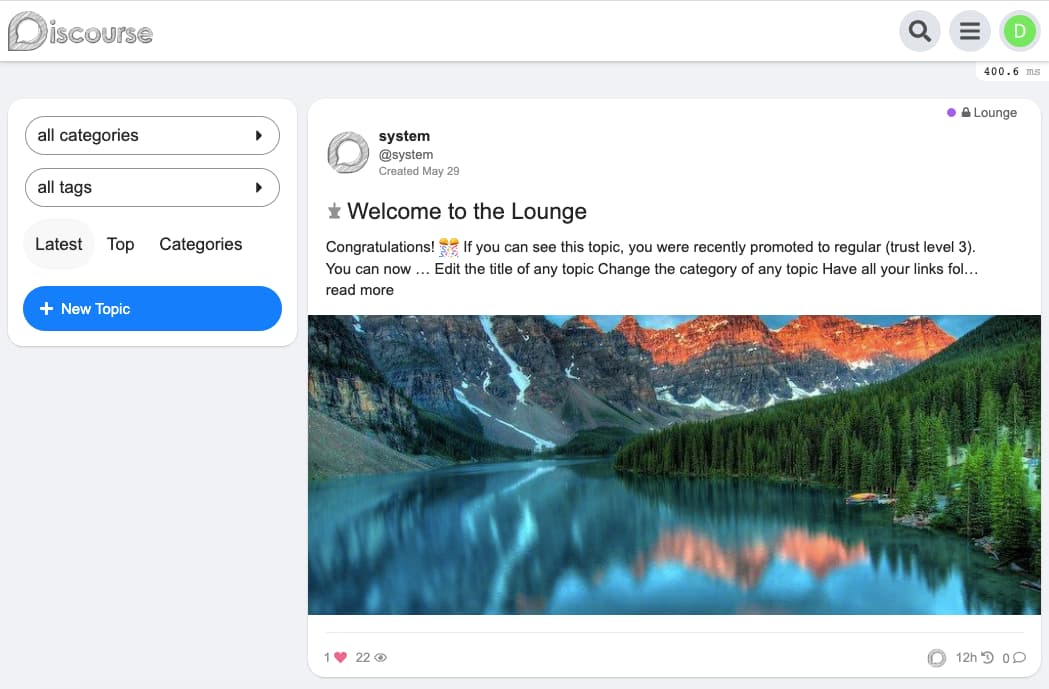
Task: Click the last poster avatar near 12h
Action: click(936, 657)
